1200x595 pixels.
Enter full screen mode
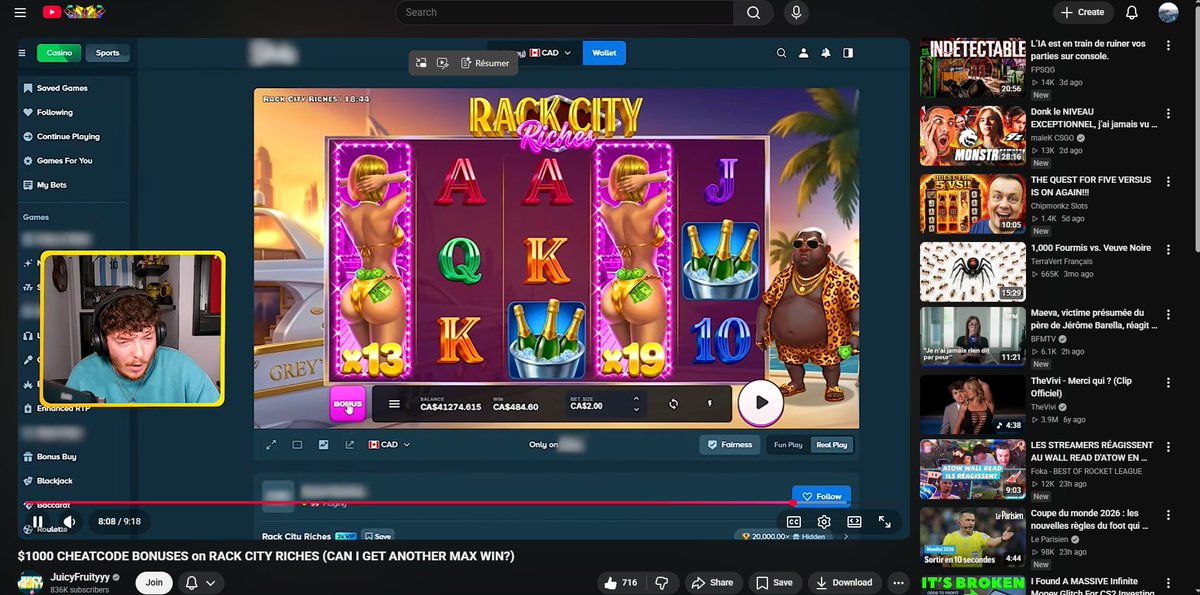point(884,522)
